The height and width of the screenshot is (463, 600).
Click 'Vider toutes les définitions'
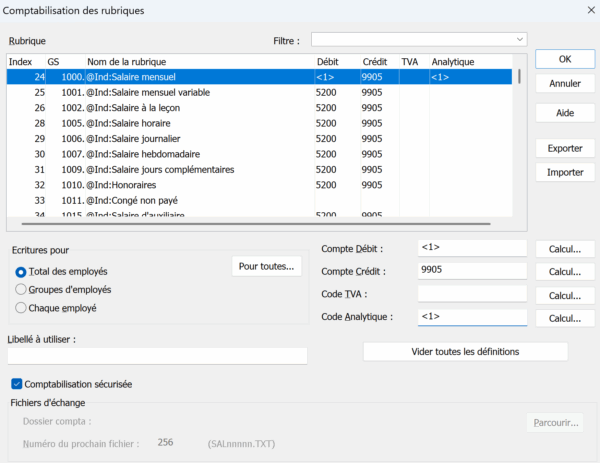click(465, 352)
